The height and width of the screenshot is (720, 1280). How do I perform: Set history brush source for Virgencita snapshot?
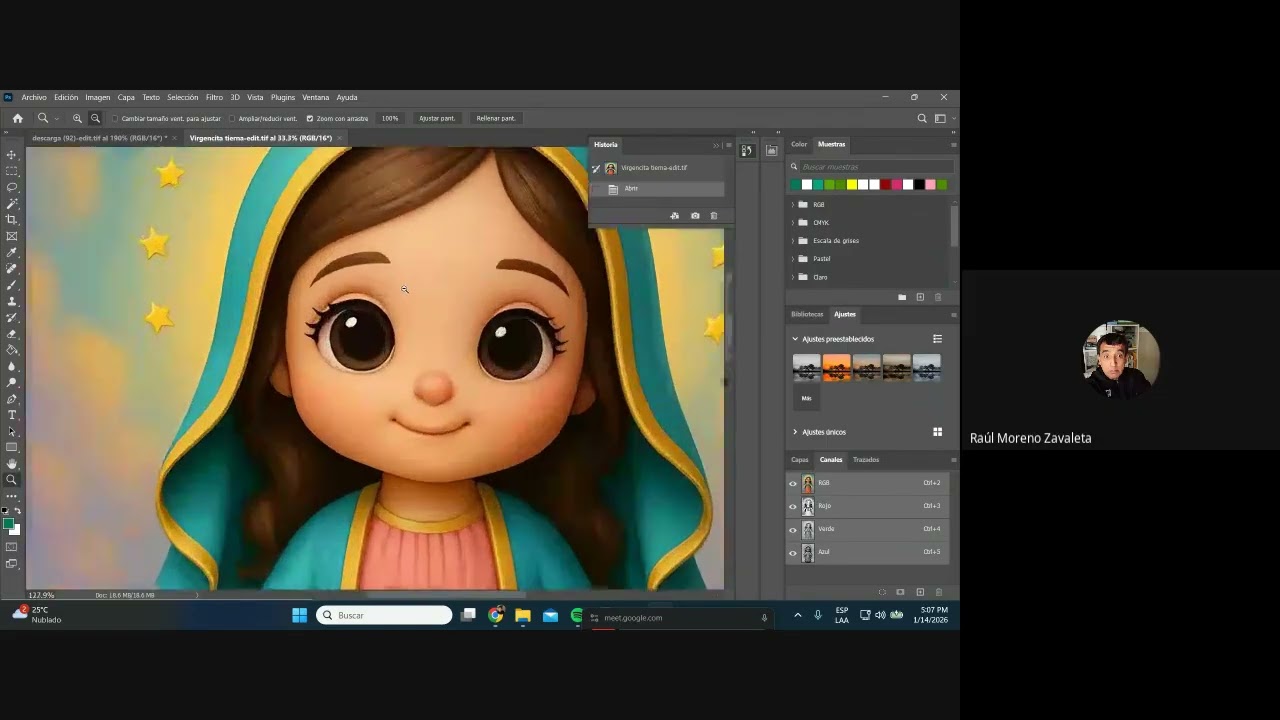click(596, 168)
